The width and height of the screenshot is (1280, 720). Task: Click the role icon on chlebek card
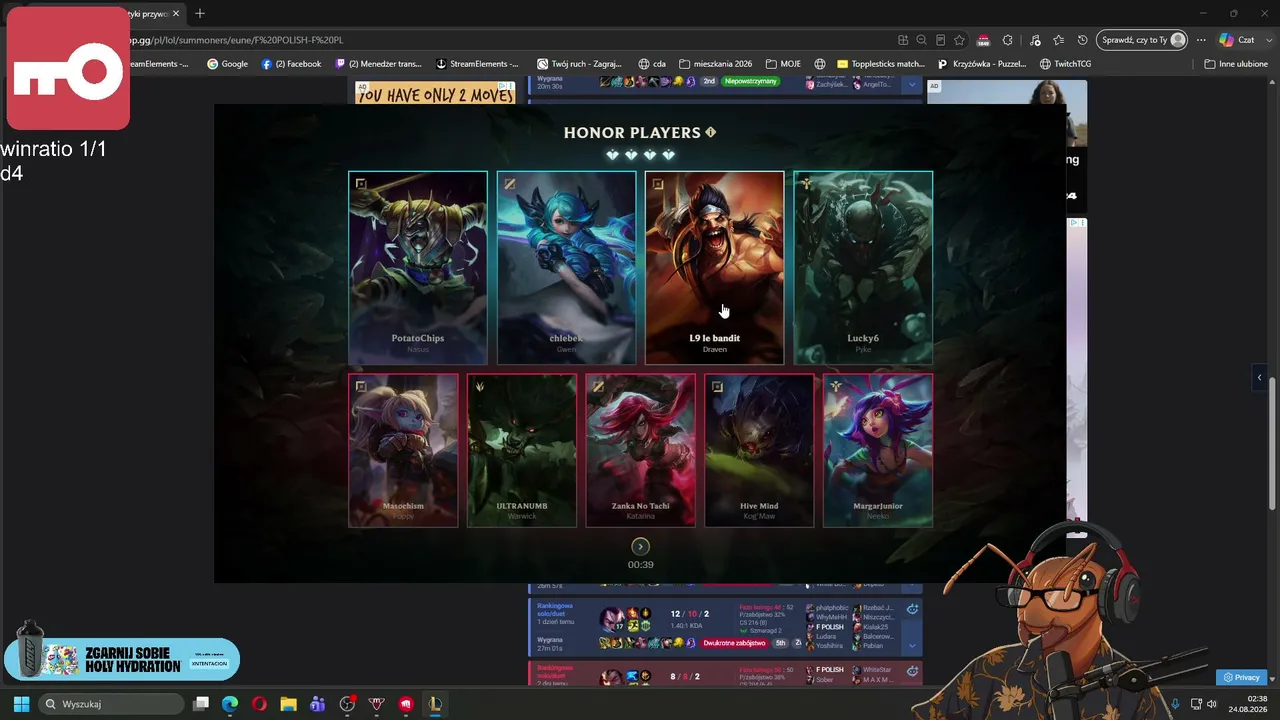point(509,184)
